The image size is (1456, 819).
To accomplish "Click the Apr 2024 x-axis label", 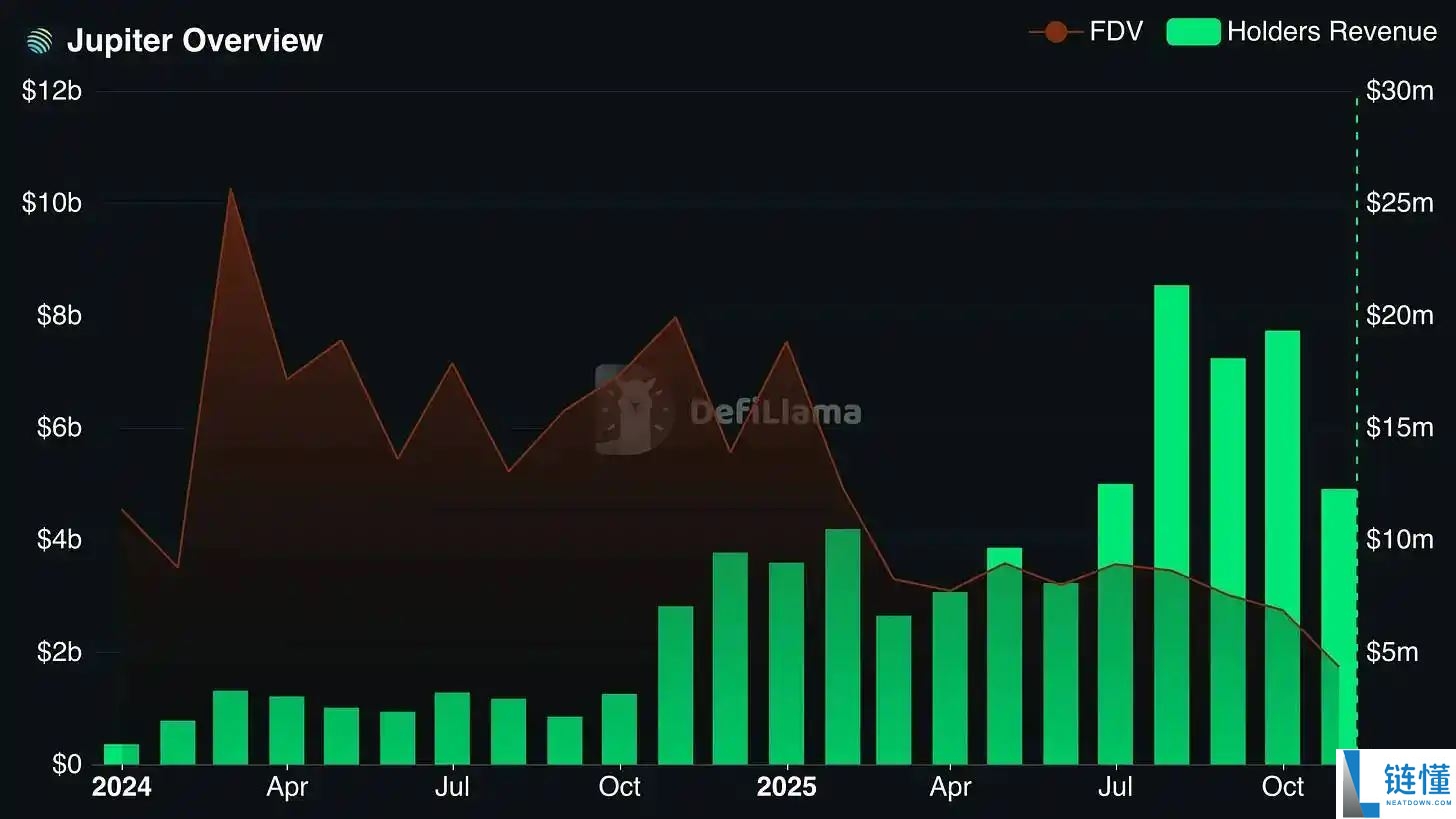I will click(x=287, y=787).
